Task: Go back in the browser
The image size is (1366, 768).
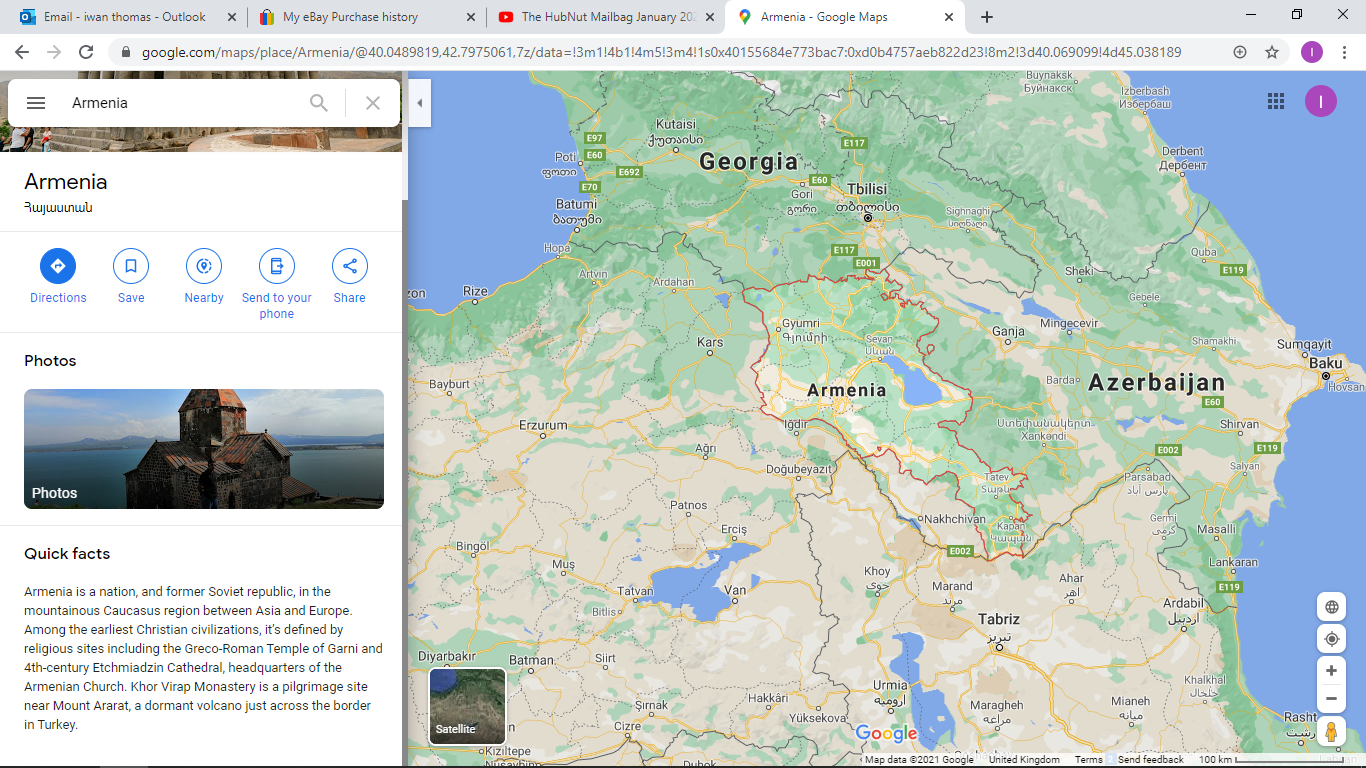Action: point(22,52)
